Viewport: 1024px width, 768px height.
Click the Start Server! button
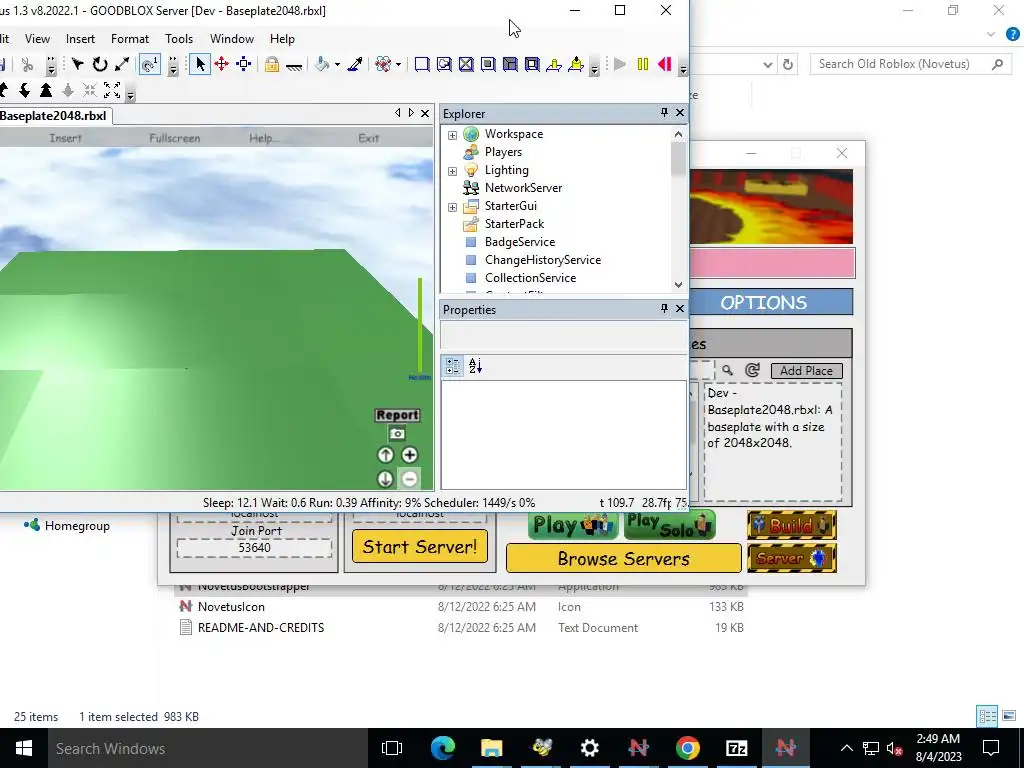click(x=420, y=546)
